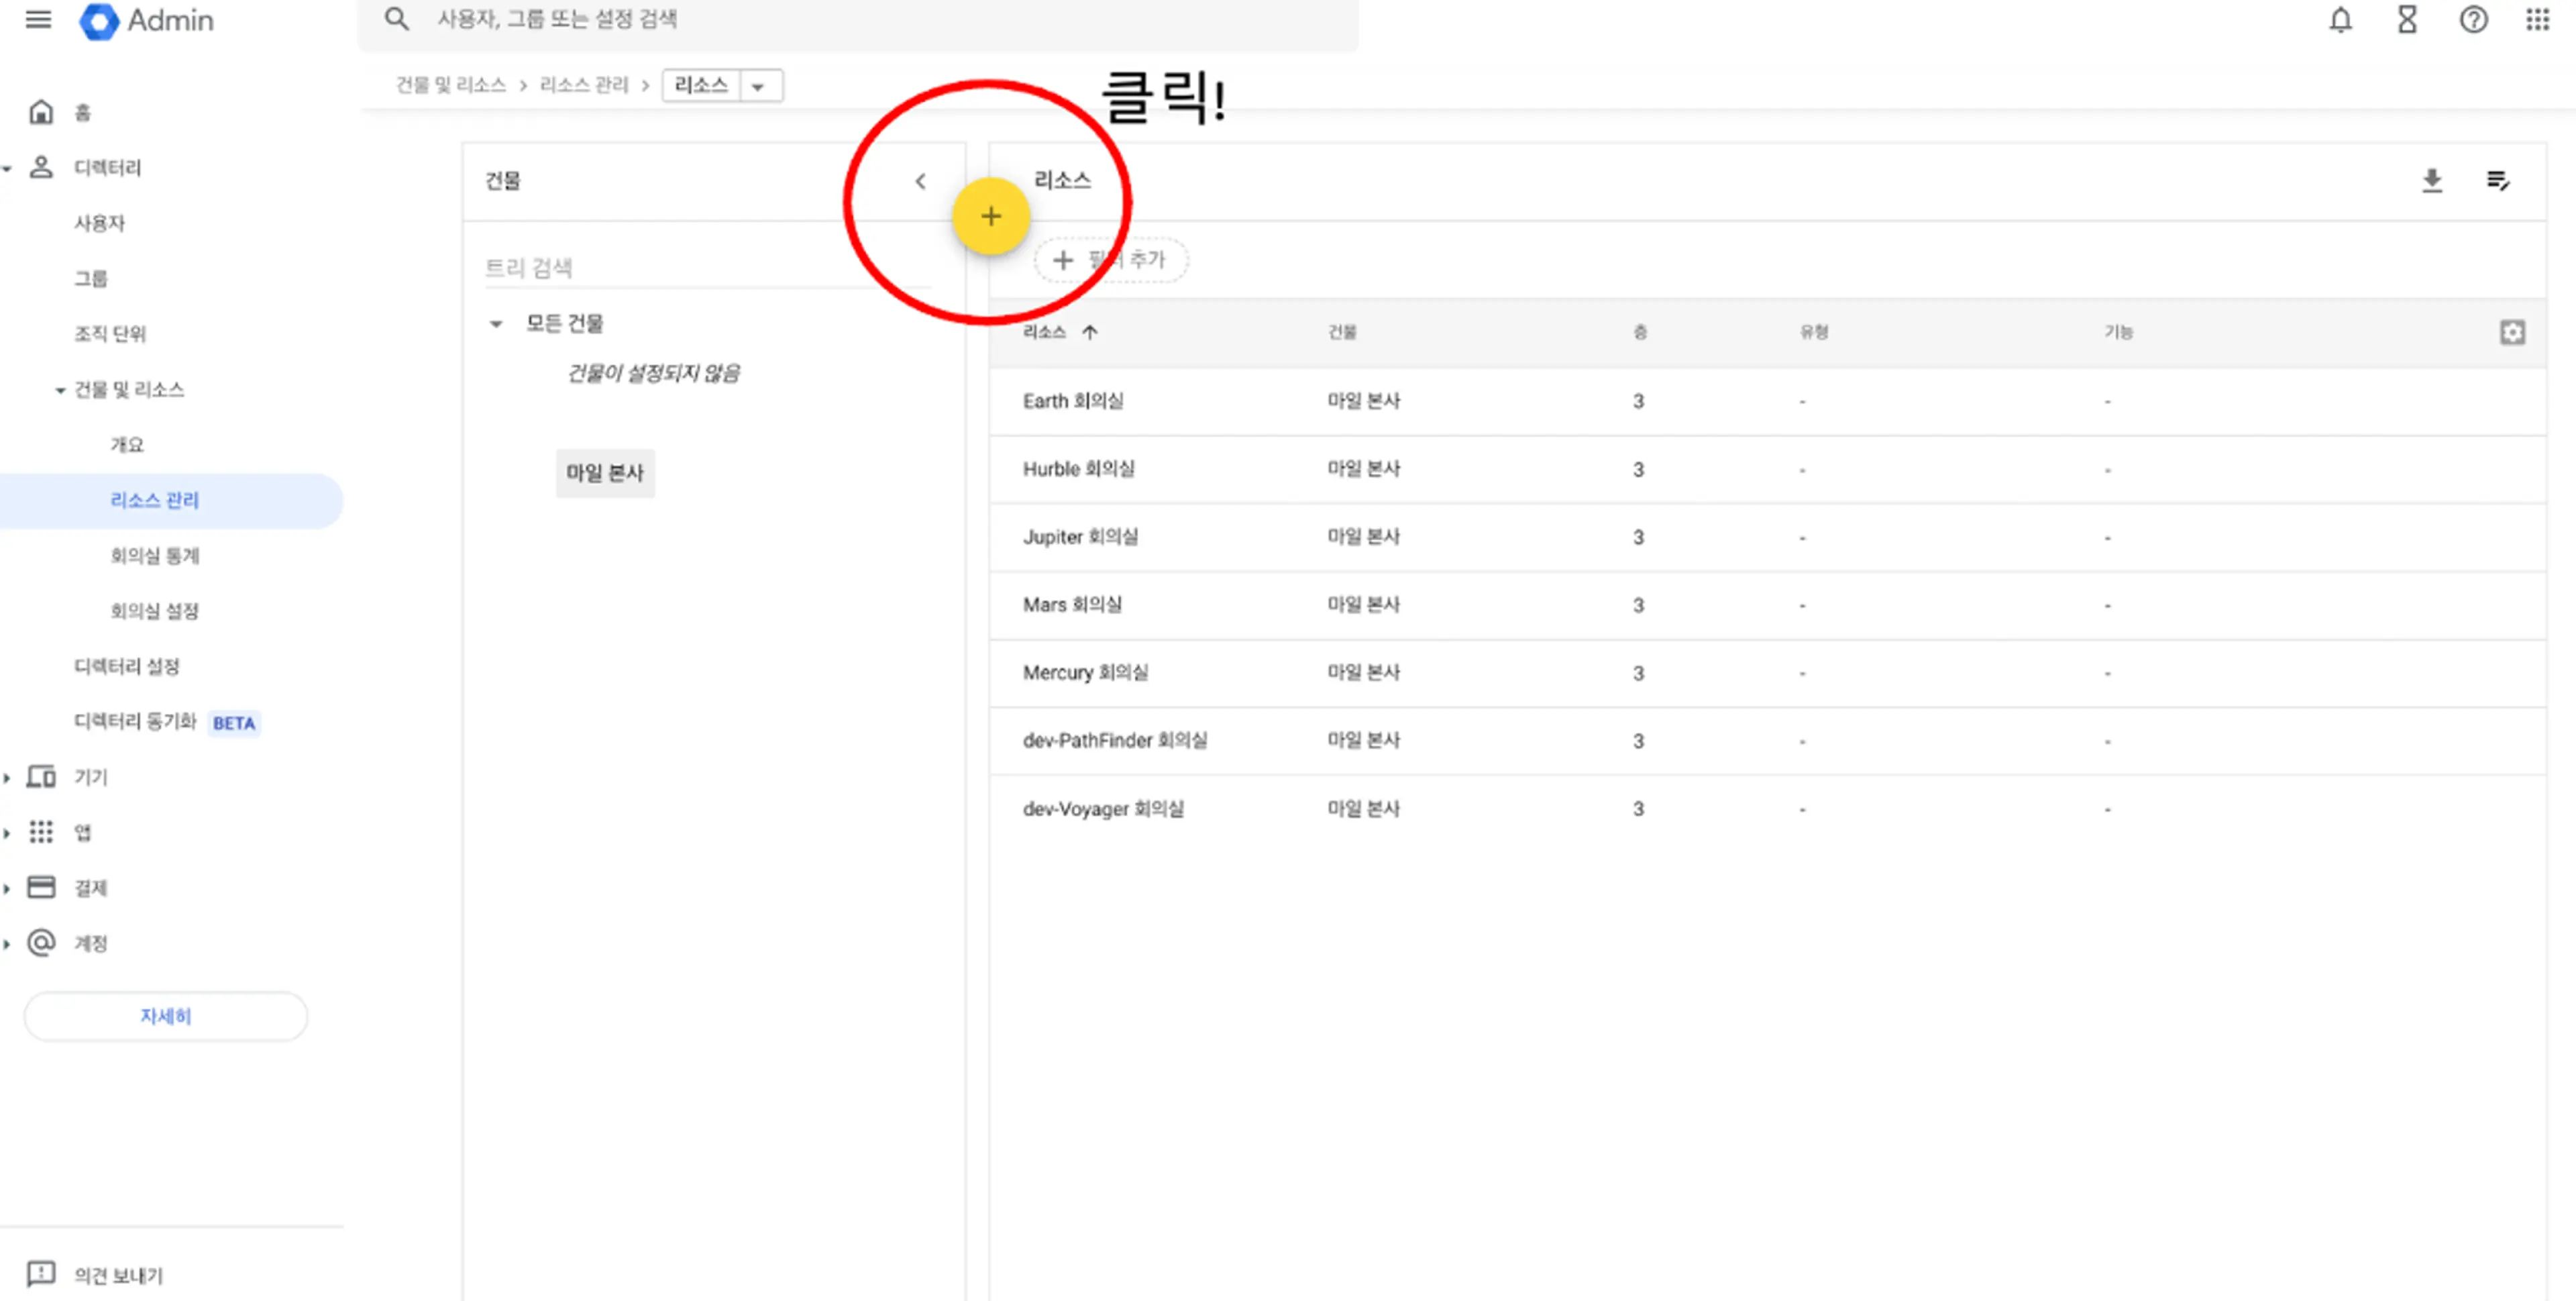Click 의견 보내기 link

[118, 1275]
